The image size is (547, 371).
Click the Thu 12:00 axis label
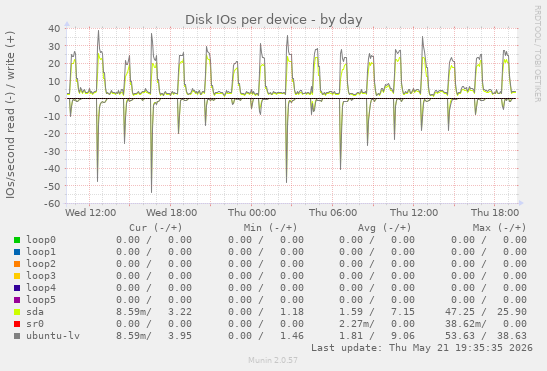[x=414, y=213]
